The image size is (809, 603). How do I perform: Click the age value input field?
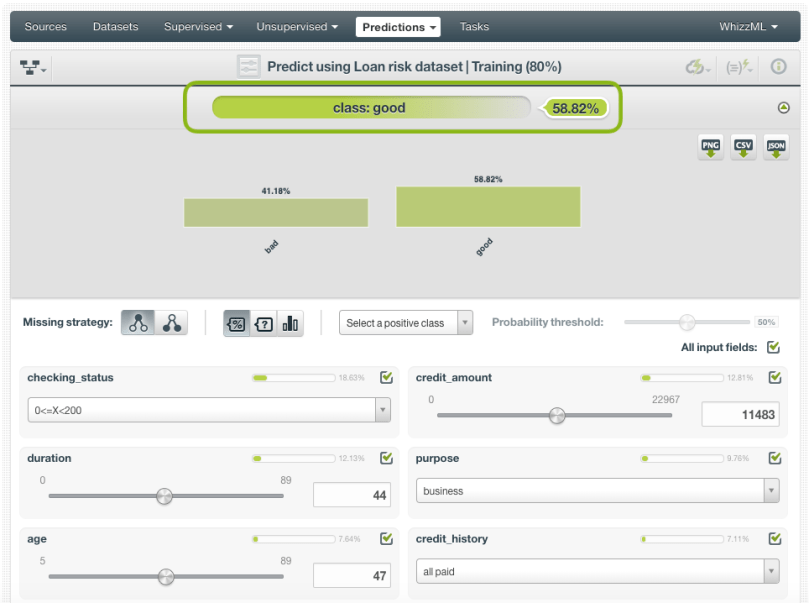tap(351, 576)
